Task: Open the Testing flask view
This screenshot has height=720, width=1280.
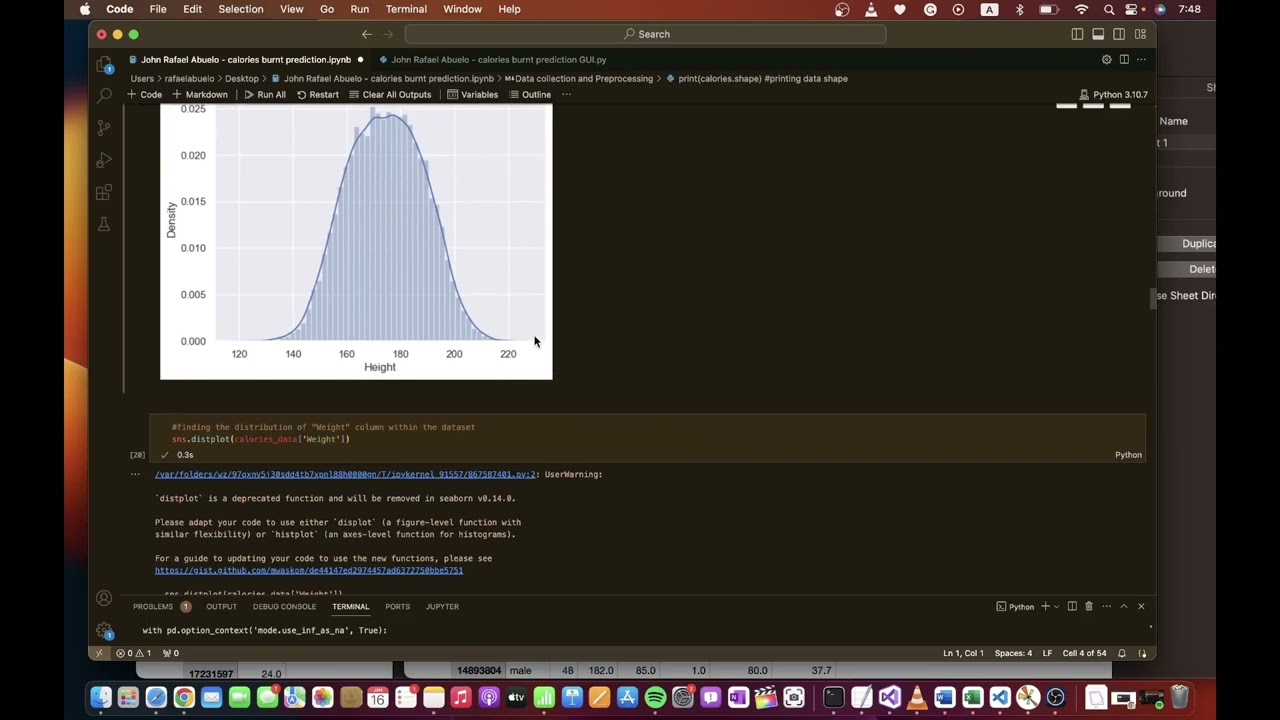Action: (x=104, y=224)
